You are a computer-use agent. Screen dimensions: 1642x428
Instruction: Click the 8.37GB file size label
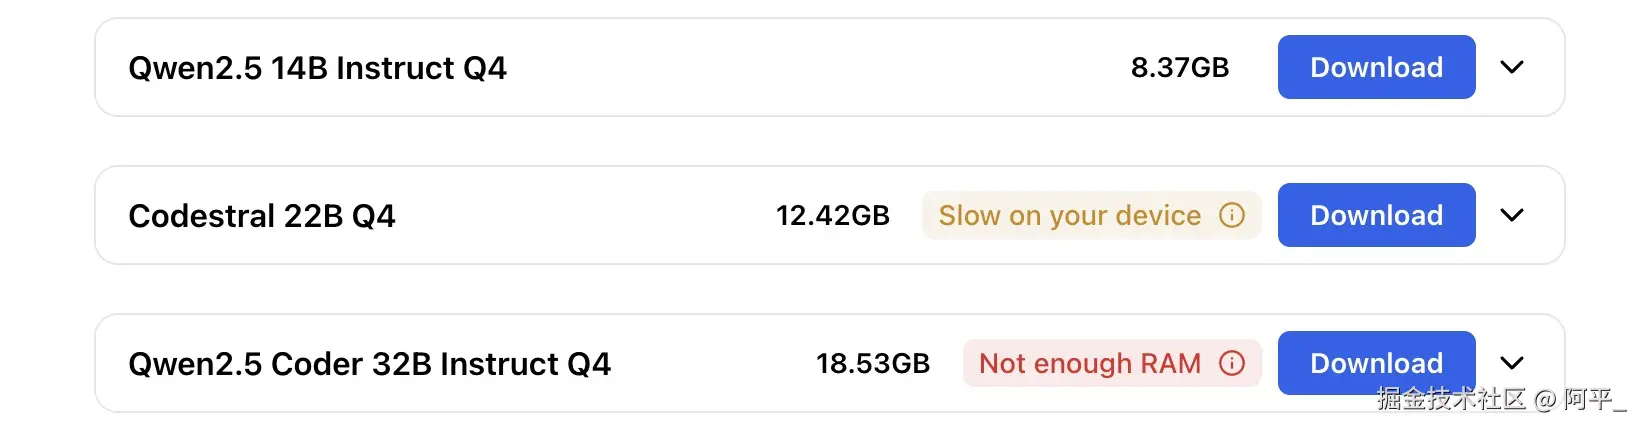[x=1179, y=68]
